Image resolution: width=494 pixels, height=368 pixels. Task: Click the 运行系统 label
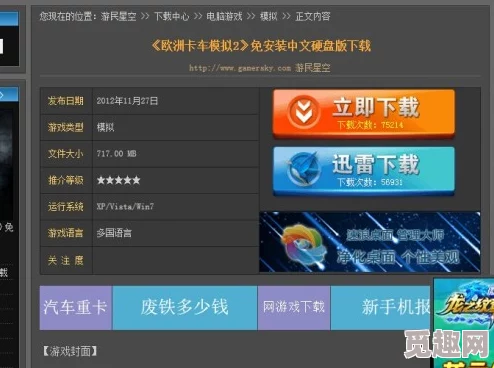(x=65, y=207)
